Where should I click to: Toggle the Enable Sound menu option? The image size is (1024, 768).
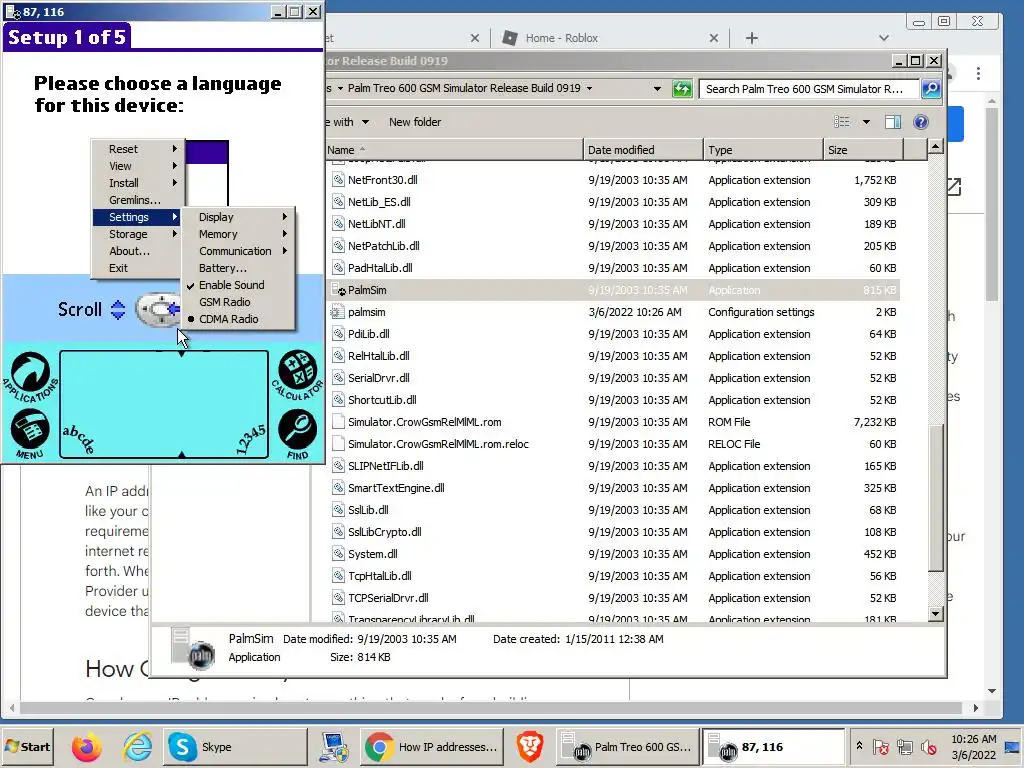tap(231, 285)
